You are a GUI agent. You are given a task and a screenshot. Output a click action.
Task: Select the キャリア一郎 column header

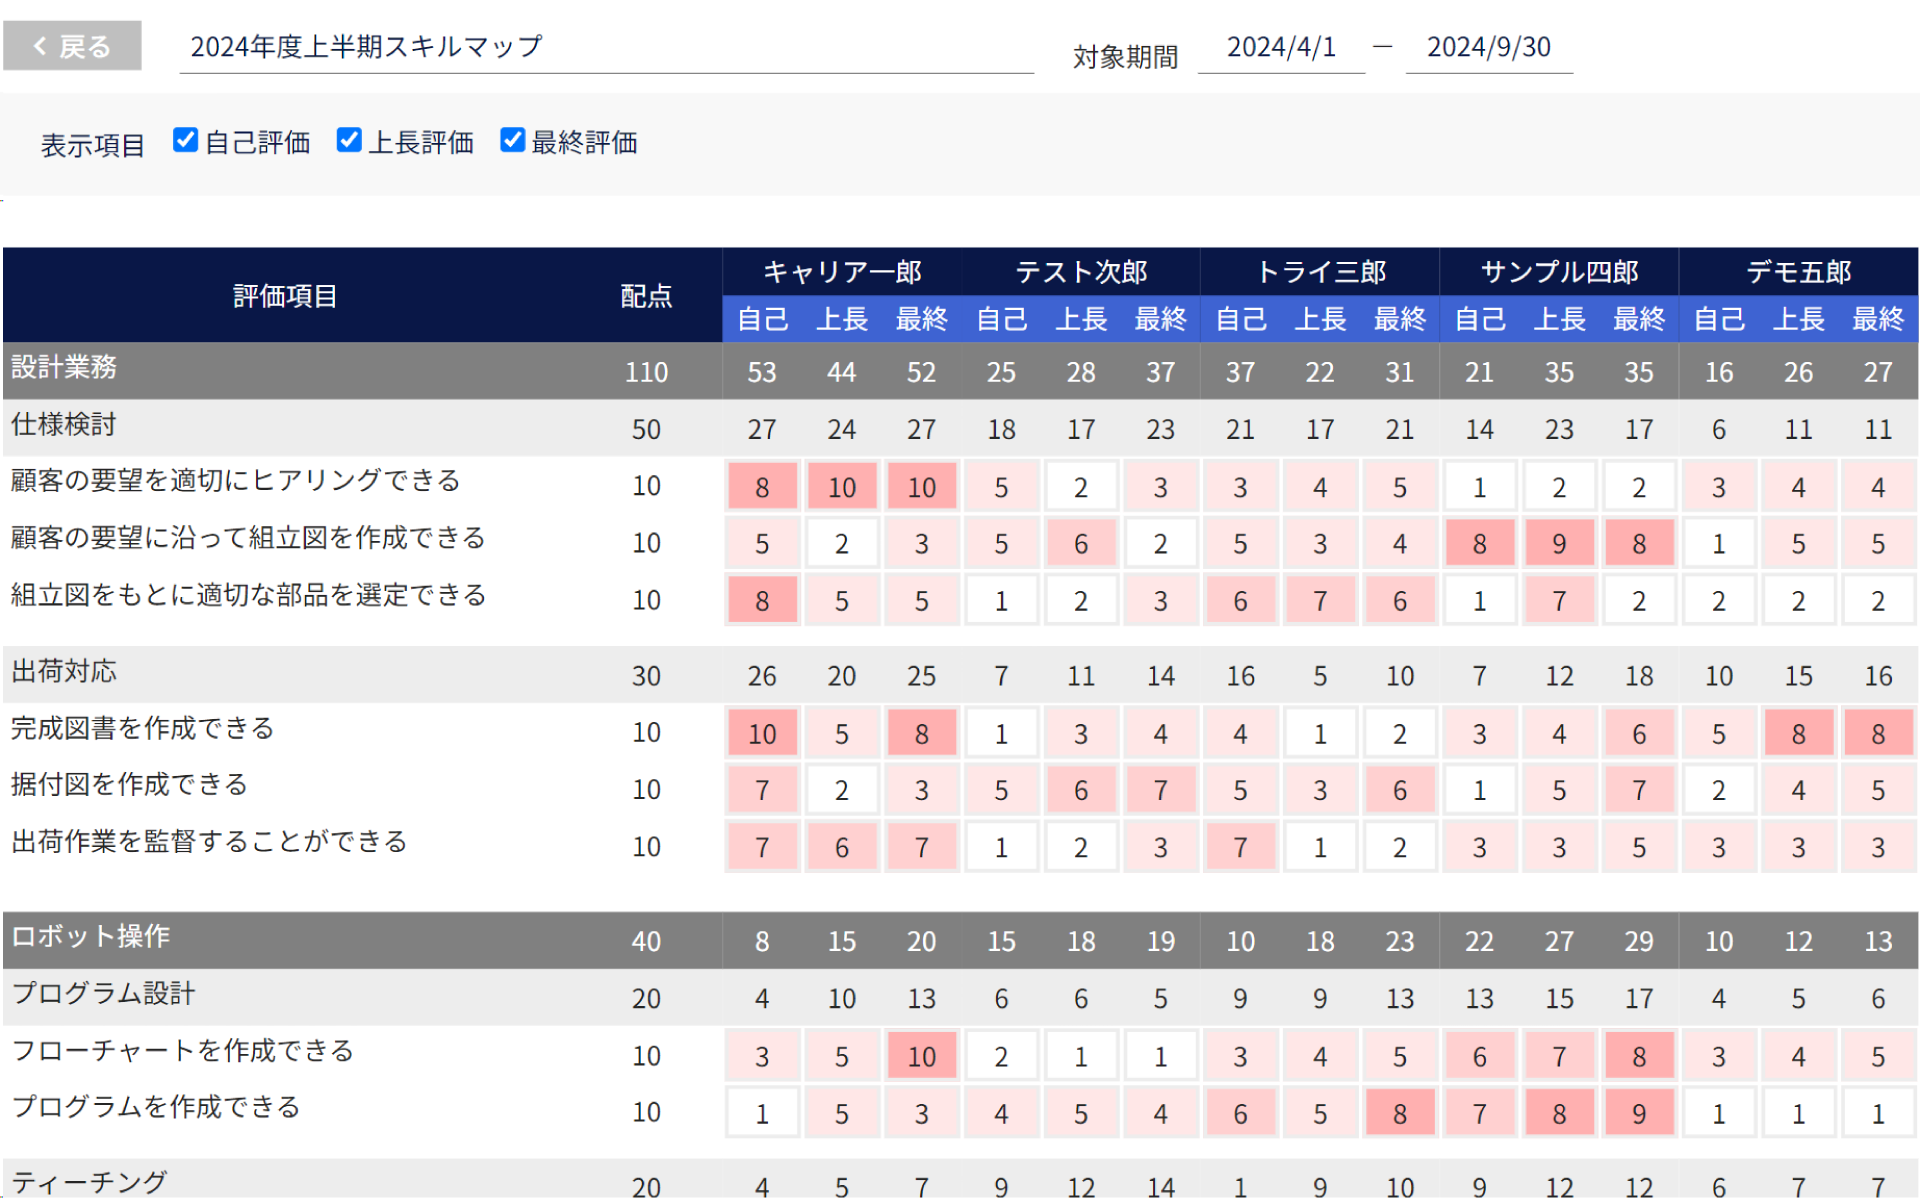pos(842,272)
